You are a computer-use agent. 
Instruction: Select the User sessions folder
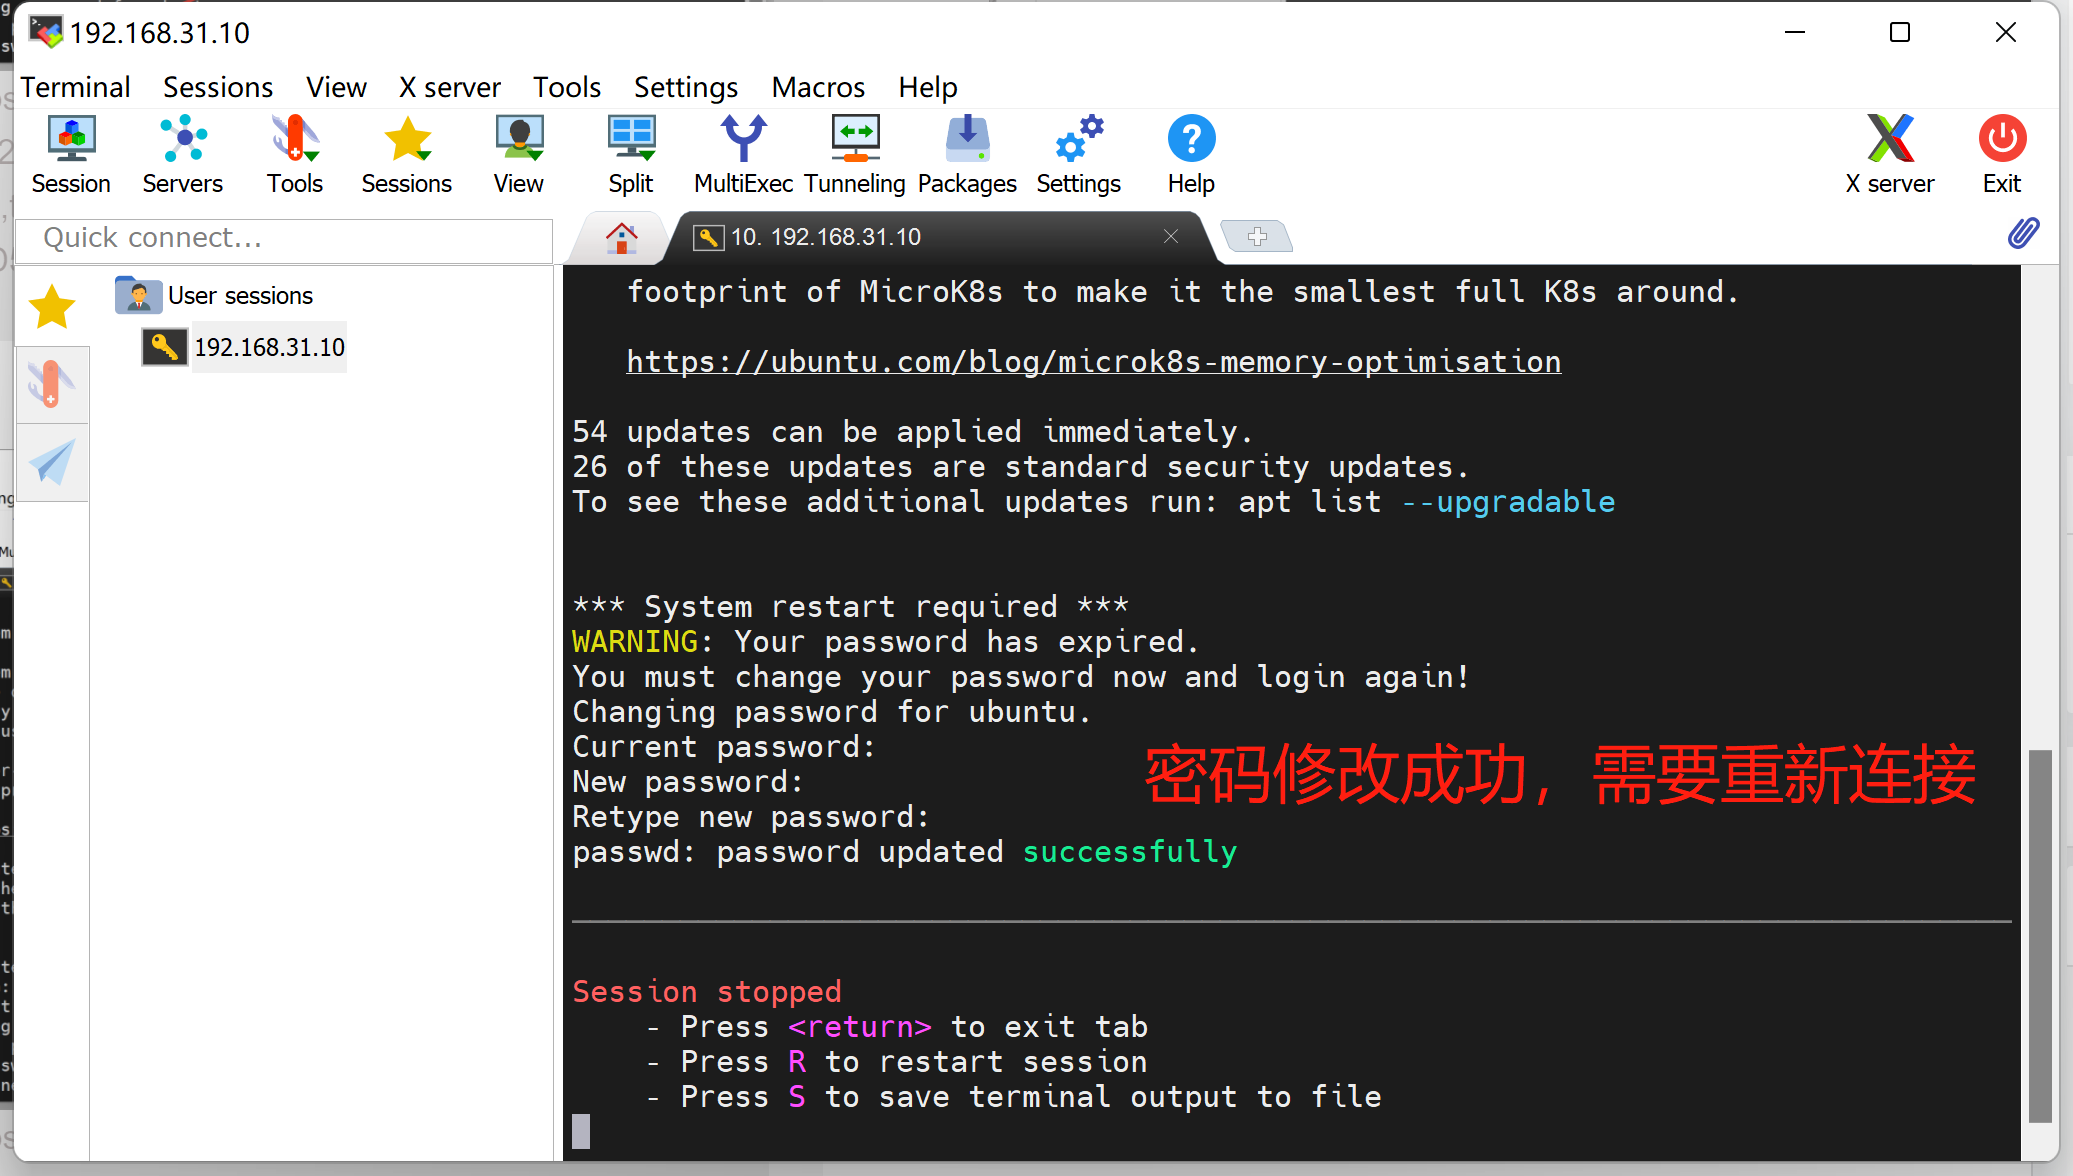239,296
